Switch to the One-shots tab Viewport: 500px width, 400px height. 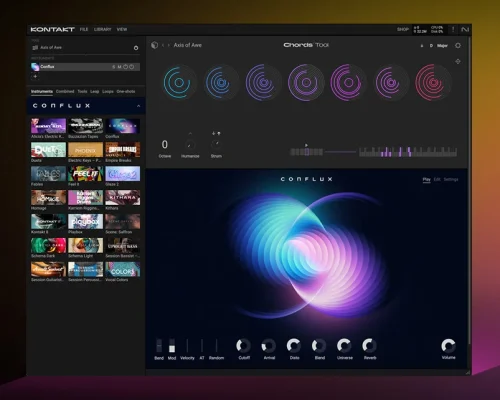[126, 91]
